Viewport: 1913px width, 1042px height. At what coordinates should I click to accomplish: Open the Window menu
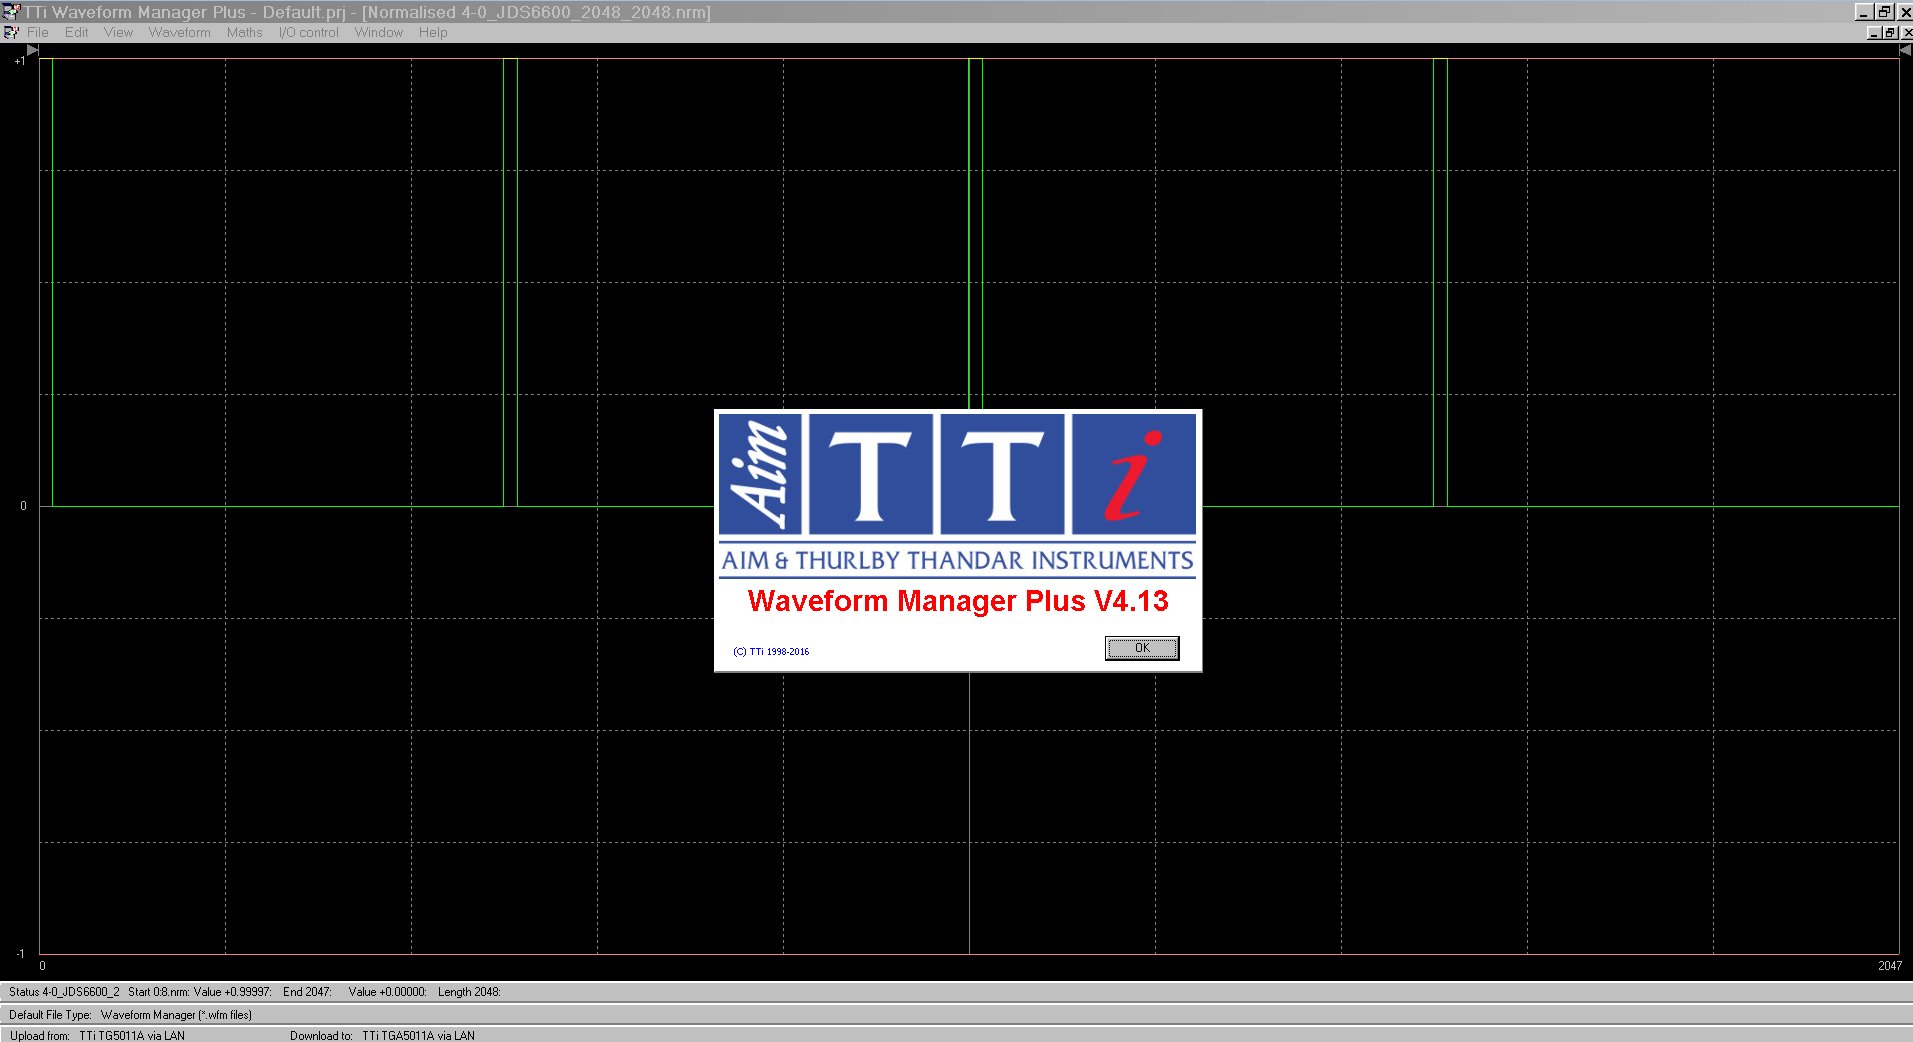click(378, 32)
